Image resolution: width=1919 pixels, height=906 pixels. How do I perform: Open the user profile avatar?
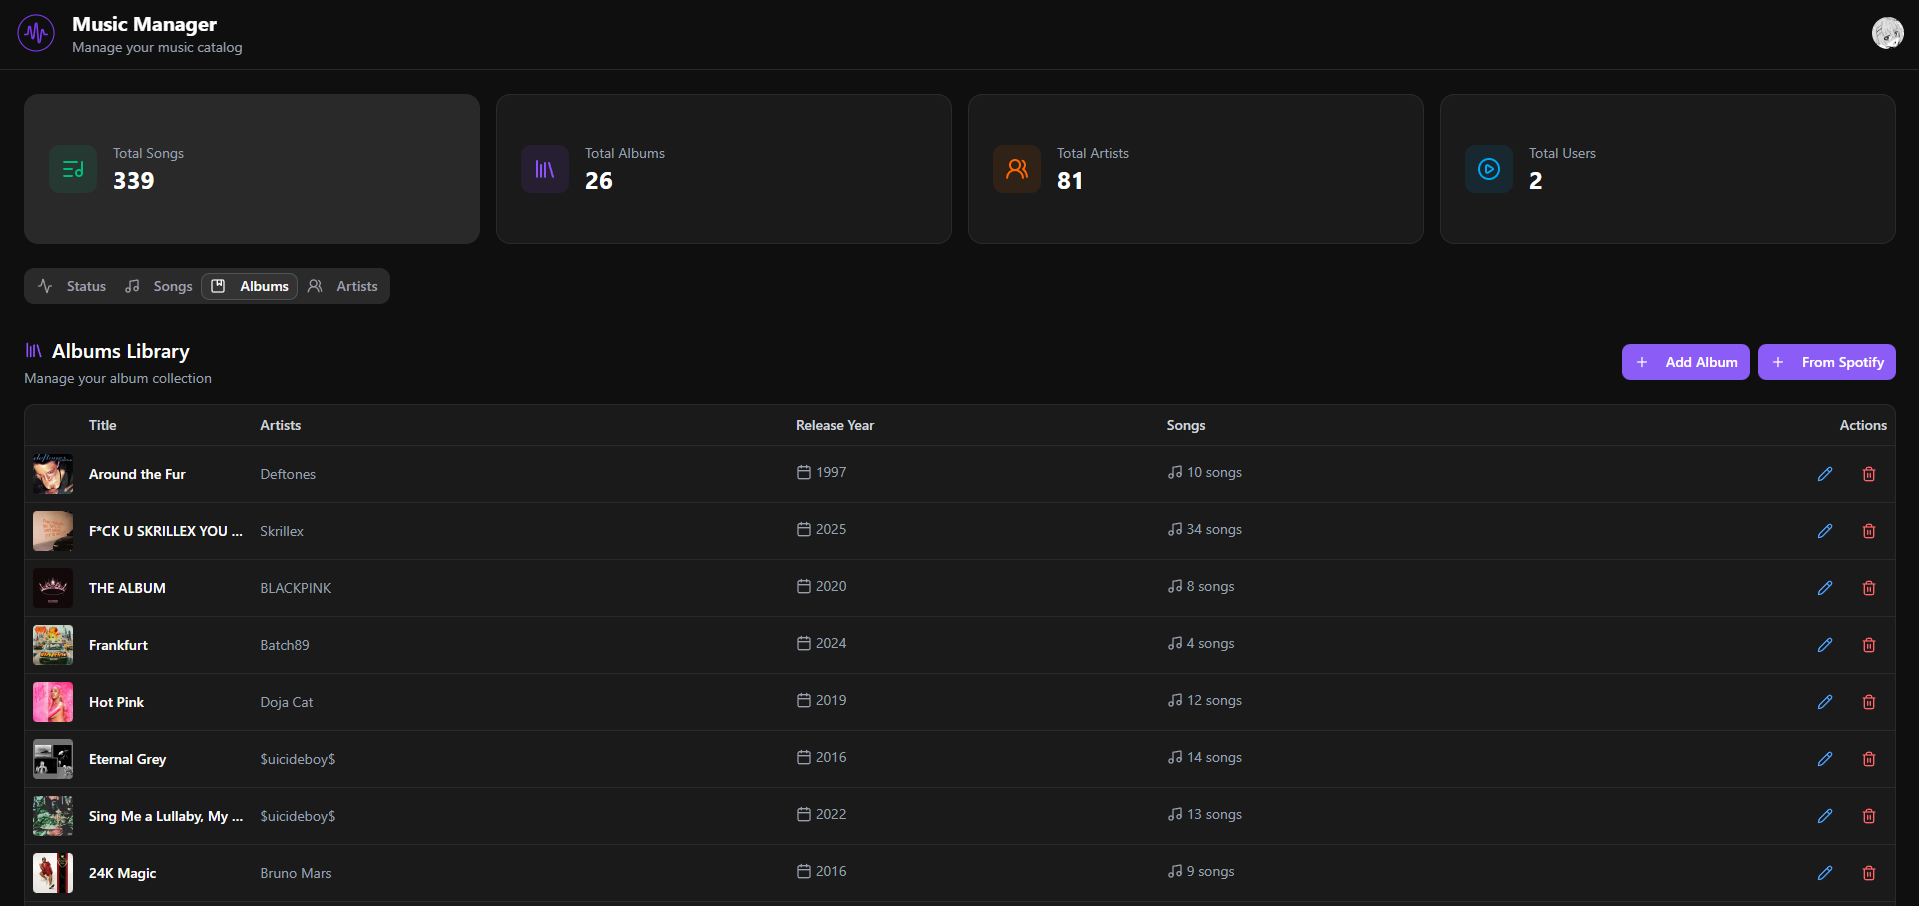1887,33
